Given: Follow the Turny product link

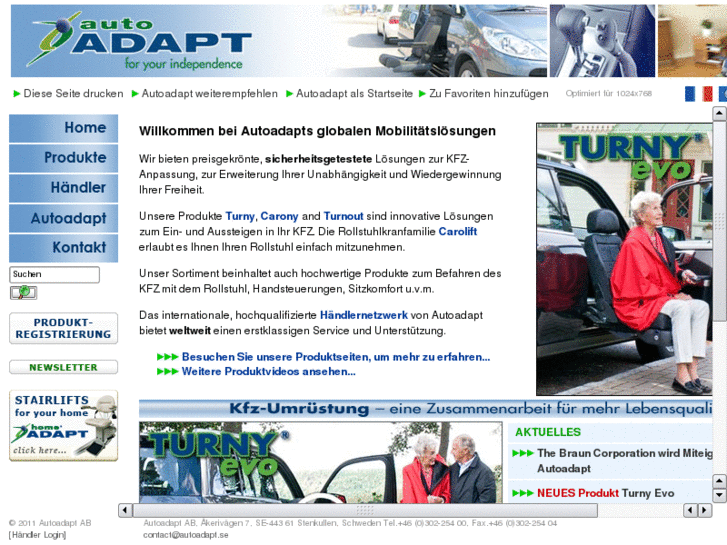Looking at the screenshot, I should click(x=240, y=216).
